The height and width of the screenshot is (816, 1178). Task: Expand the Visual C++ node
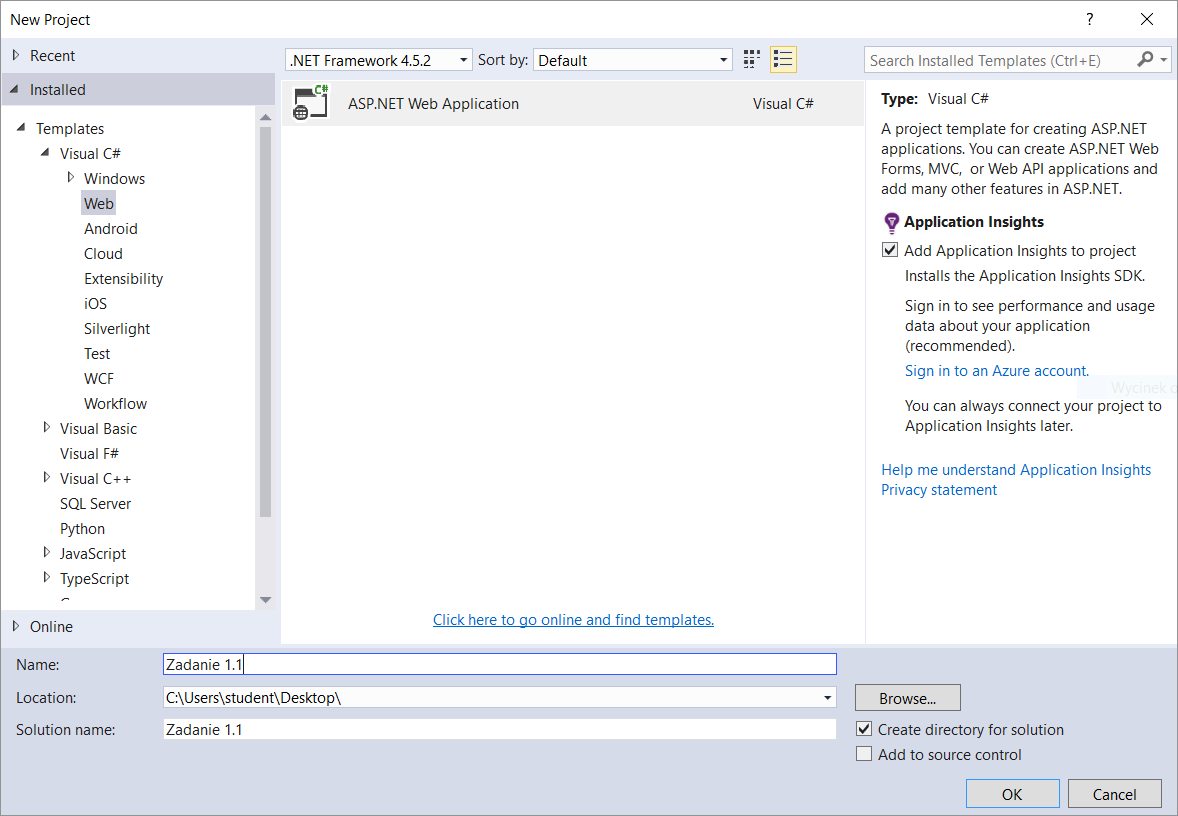(47, 478)
